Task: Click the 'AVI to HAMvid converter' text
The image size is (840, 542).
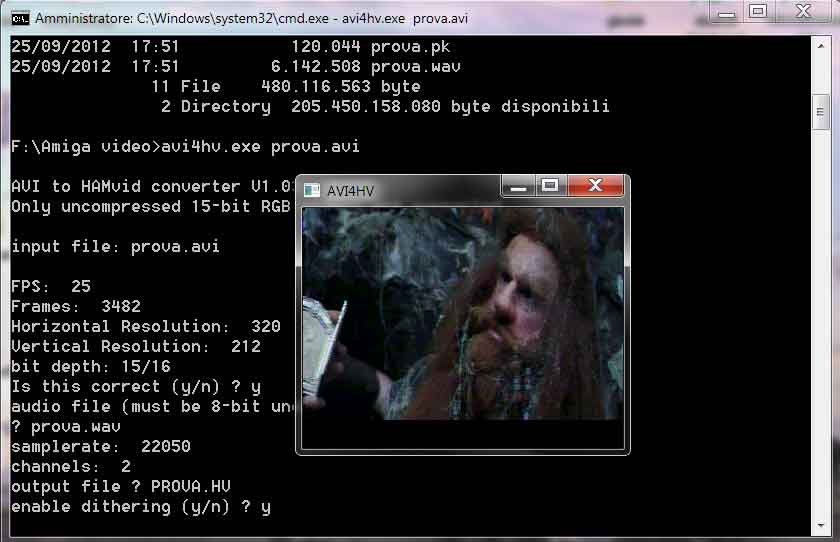Action: click(153, 187)
